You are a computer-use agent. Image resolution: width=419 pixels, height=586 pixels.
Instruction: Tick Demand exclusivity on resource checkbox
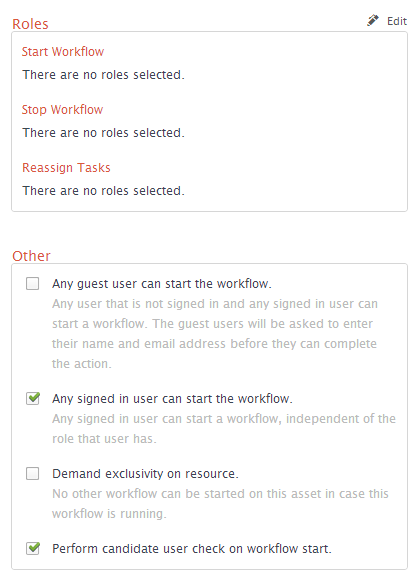coord(33,474)
